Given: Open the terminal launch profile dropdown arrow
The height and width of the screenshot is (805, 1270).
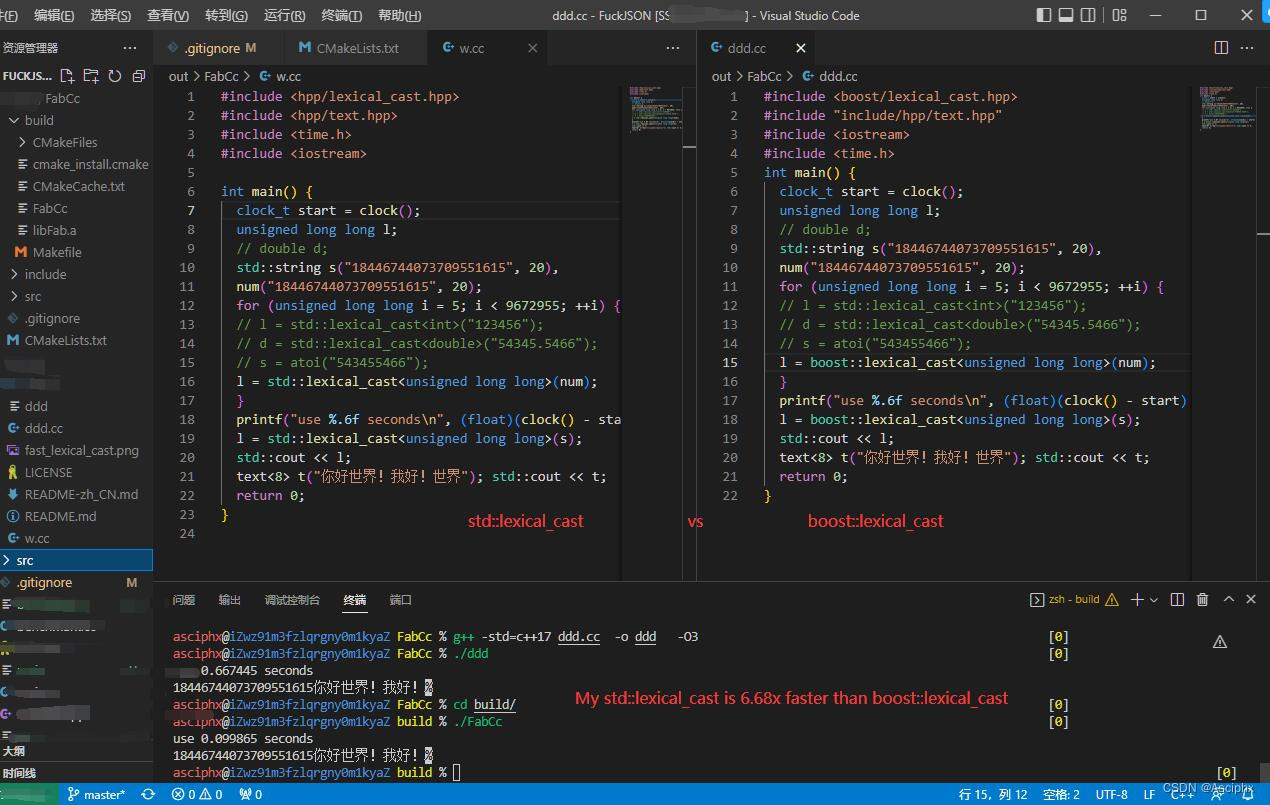Looking at the screenshot, I should [1154, 600].
